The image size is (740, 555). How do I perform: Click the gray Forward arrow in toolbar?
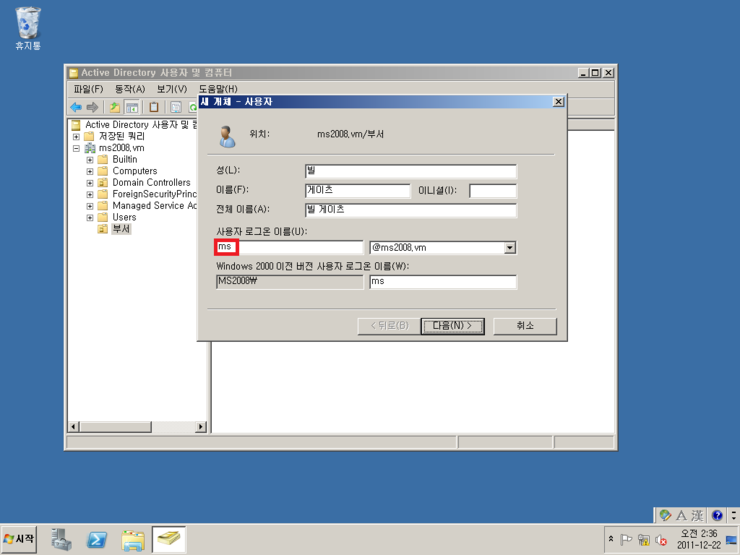(92, 107)
